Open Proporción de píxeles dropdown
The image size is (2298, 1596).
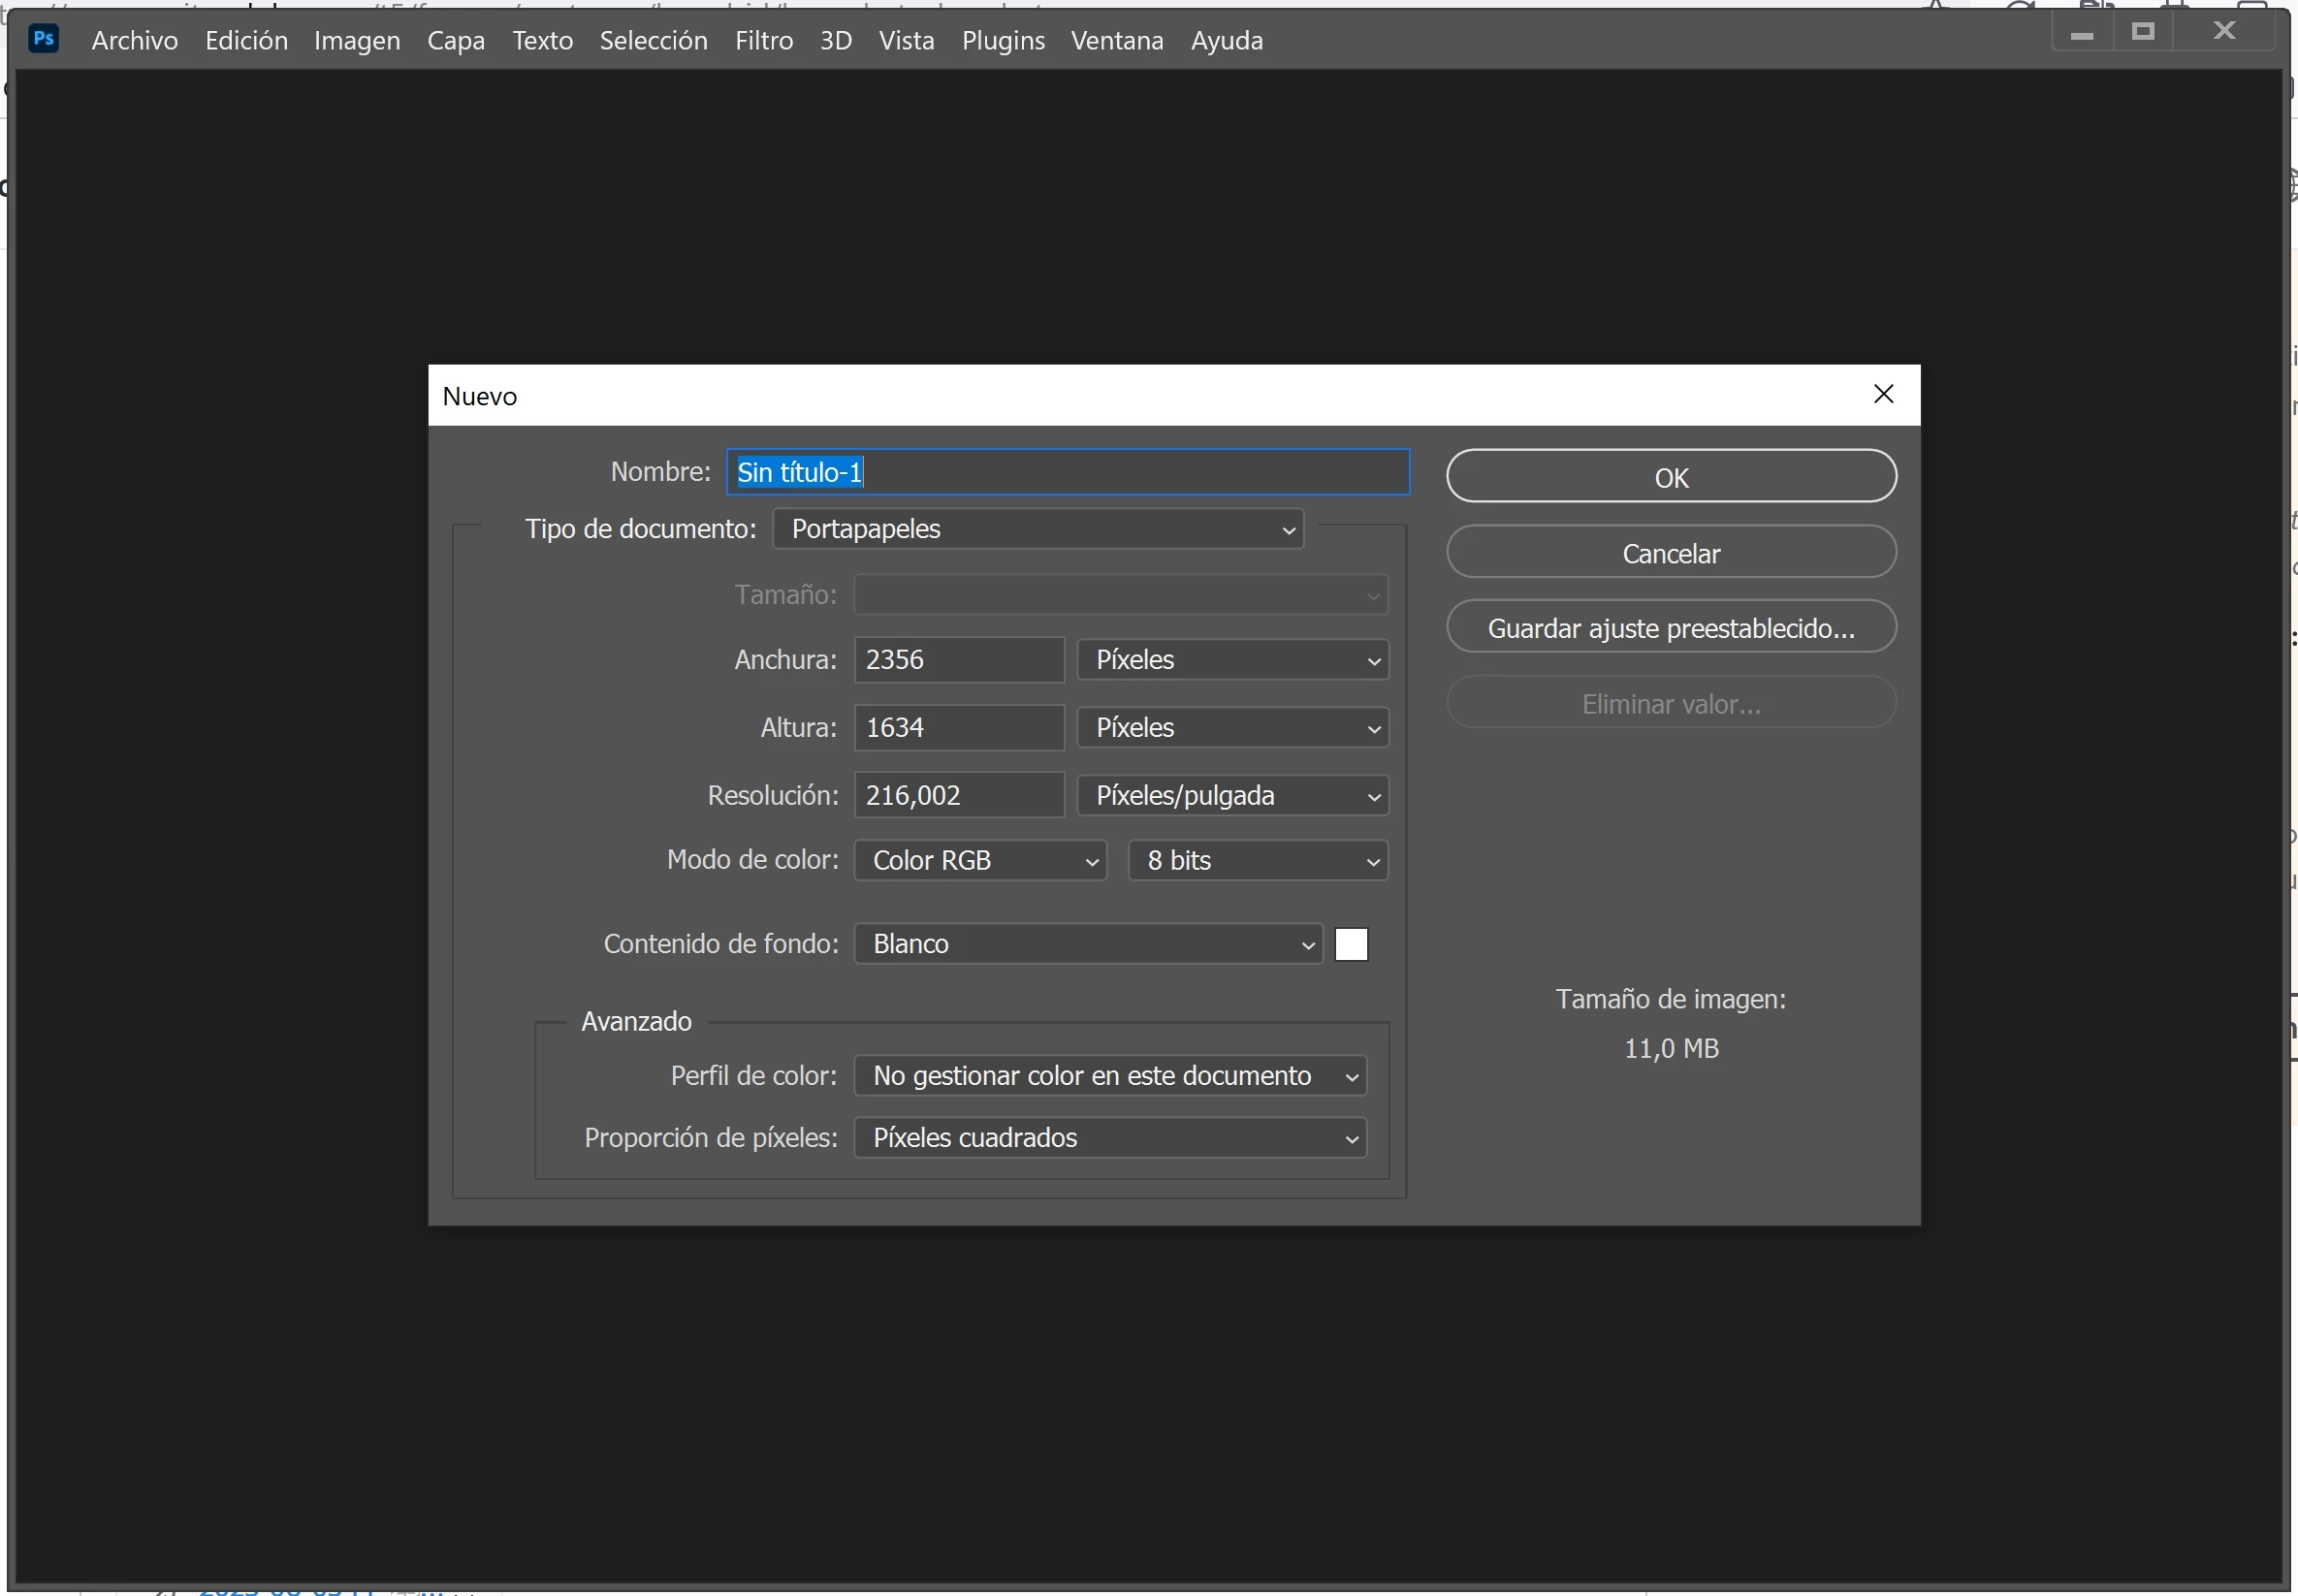tap(1109, 1137)
